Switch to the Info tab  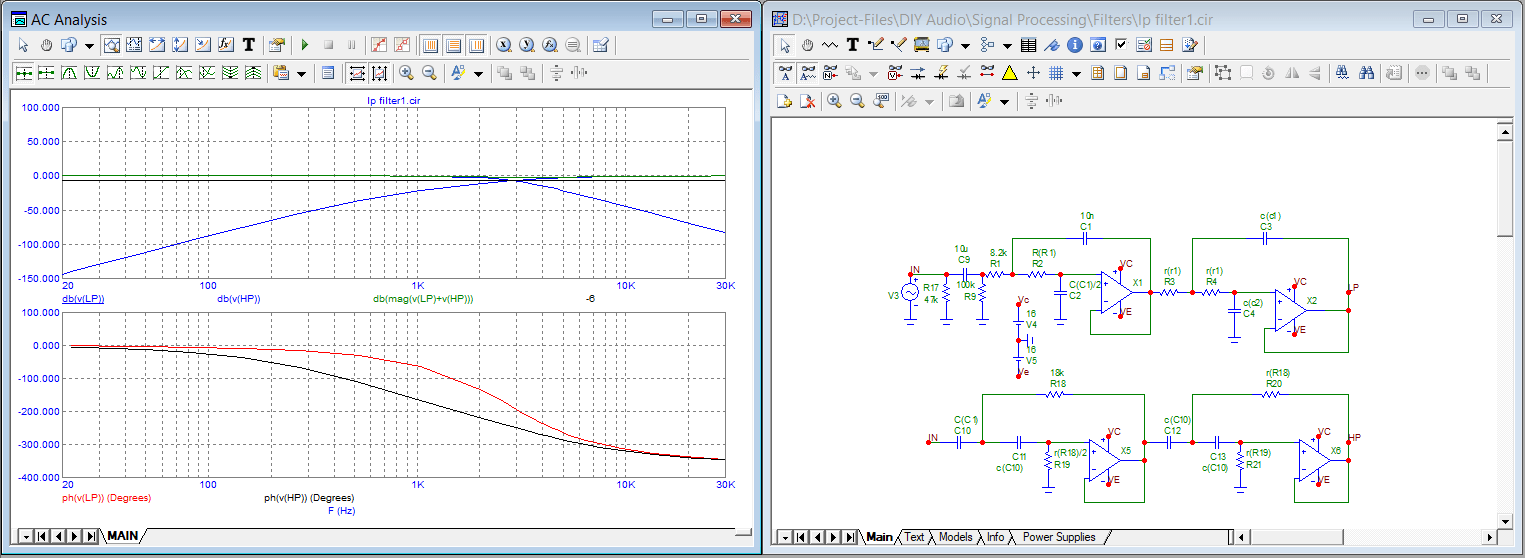pos(995,537)
